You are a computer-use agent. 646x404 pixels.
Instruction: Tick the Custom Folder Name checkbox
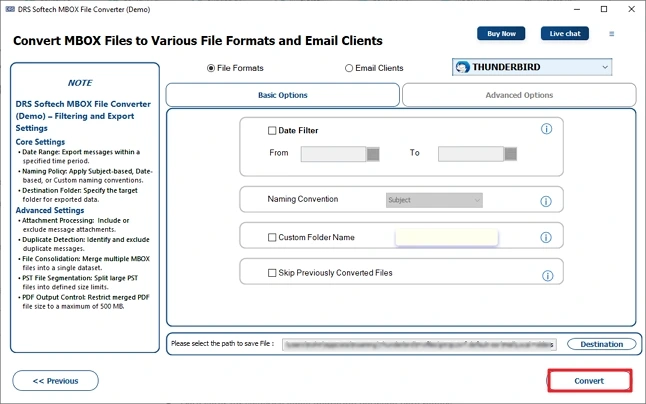pyautogui.click(x=272, y=237)
